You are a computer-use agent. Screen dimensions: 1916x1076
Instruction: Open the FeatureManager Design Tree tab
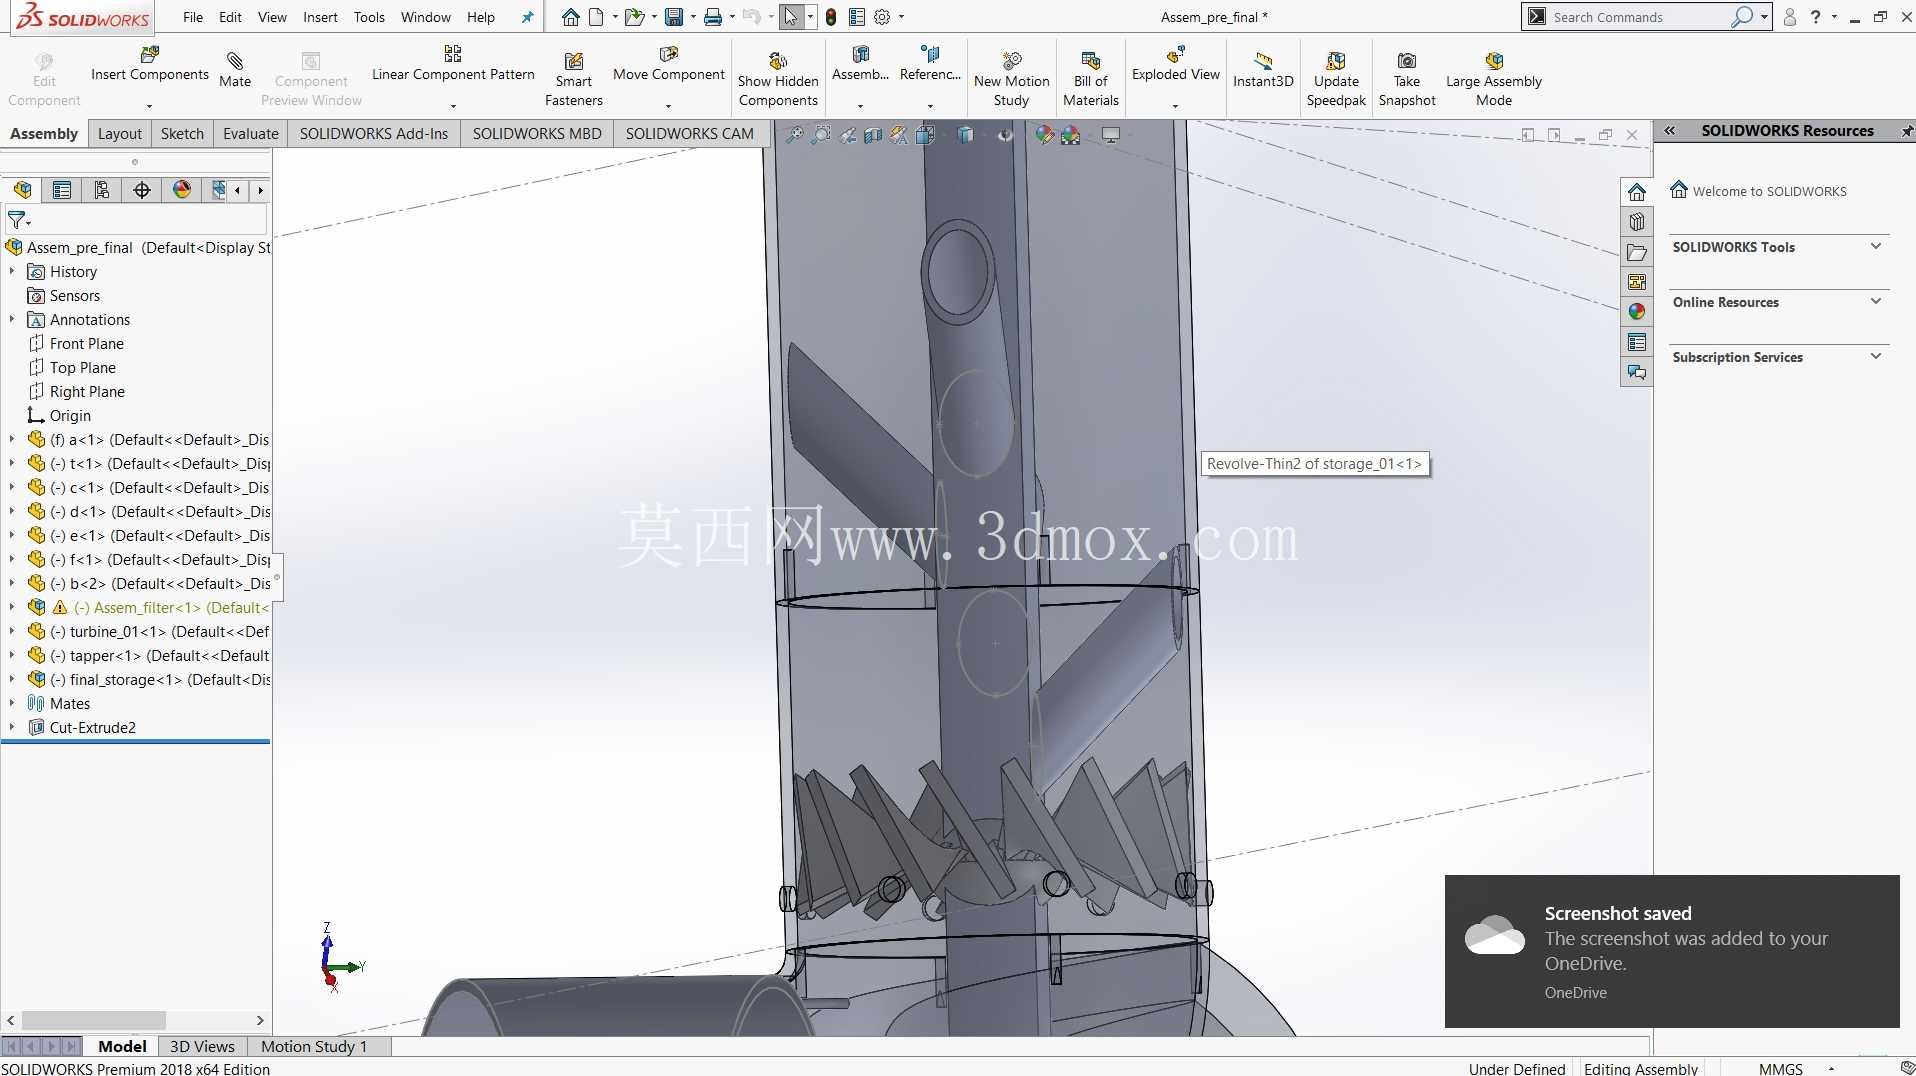pyautogui.click(x=22, y=190)
